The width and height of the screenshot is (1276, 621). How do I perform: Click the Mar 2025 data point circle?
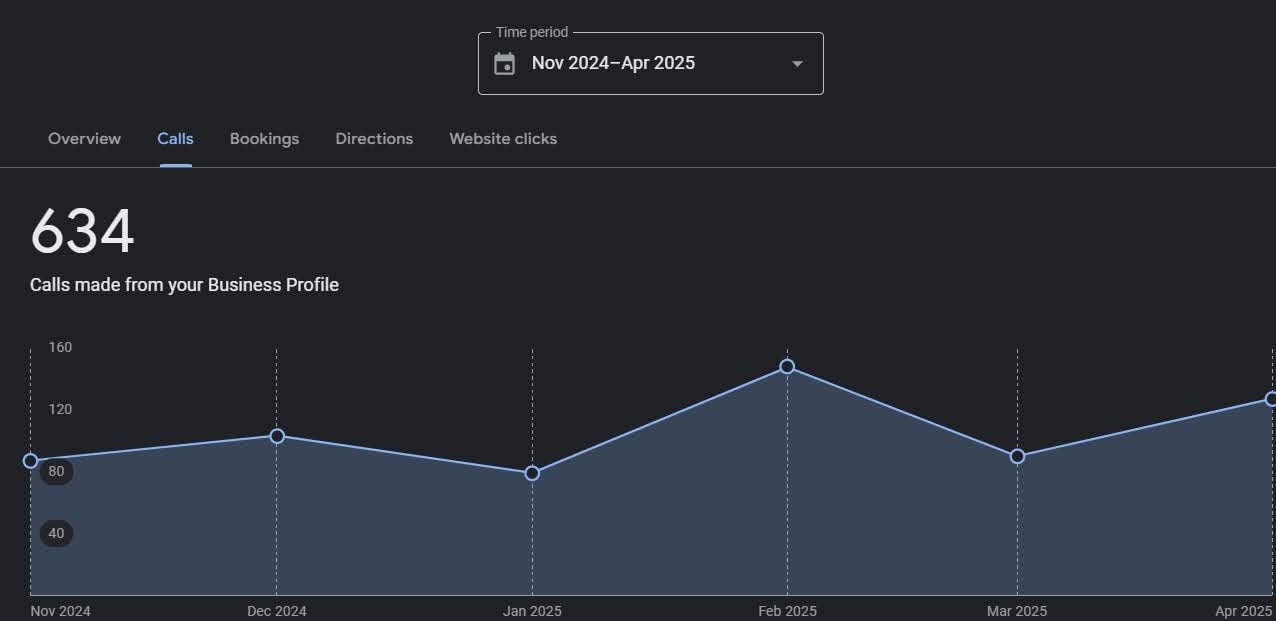coord(1017,456)
